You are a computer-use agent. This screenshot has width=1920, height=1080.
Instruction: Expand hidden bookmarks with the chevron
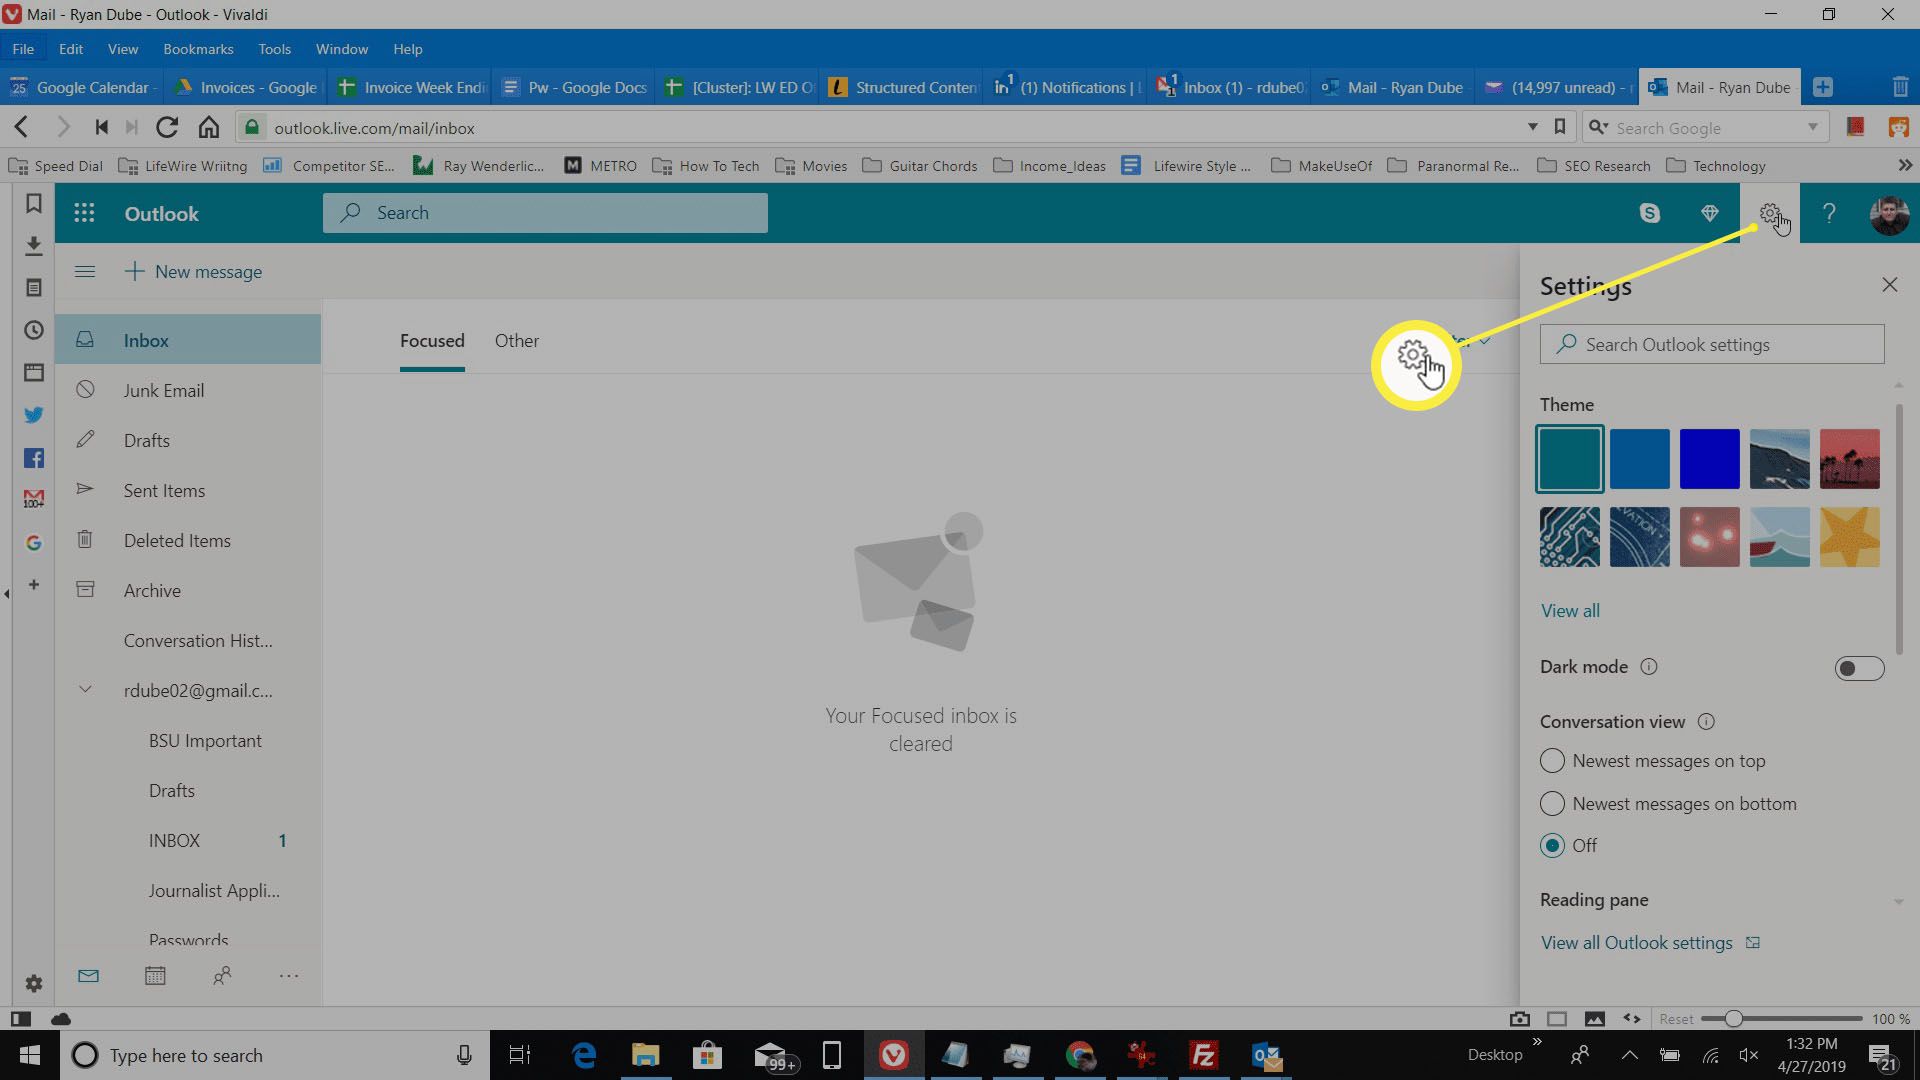pyautogui.click(x=1903, y=165)
